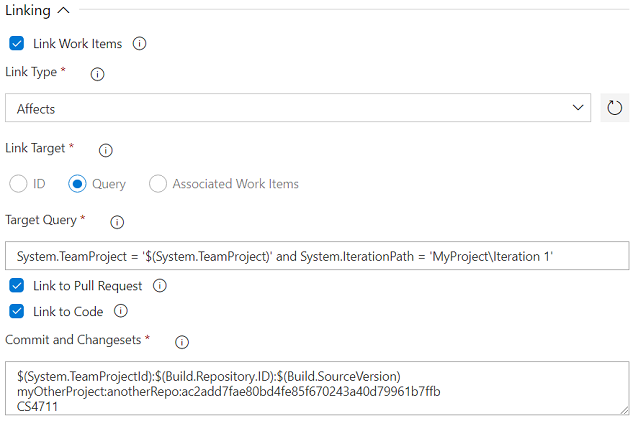Image resolution: width=638 pixels, height=421 pixels.
Task: Show info for Link to Pull Request
Action: click(160, 286)
